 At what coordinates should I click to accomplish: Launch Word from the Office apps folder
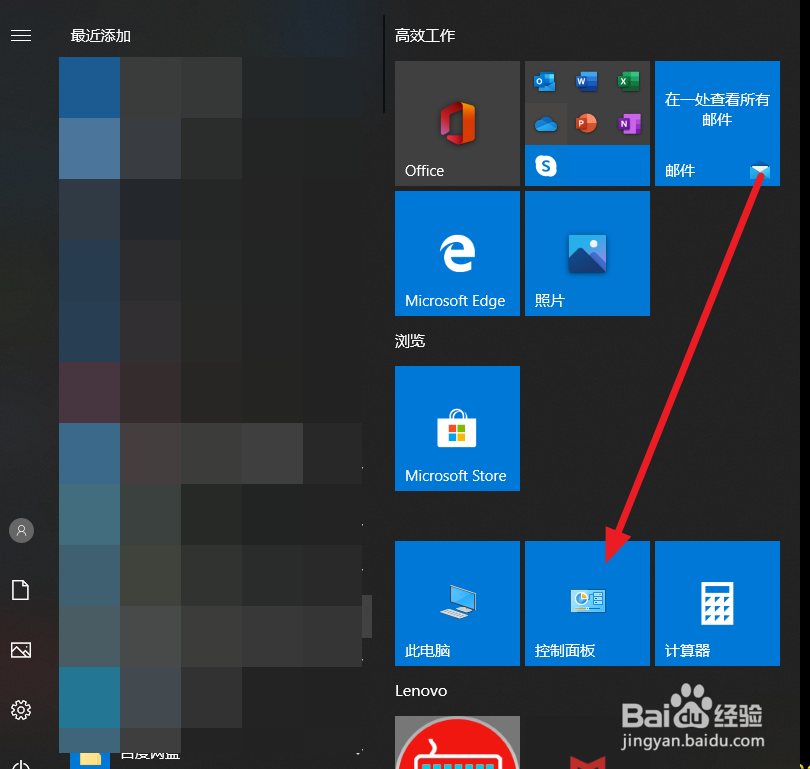[x=587, y=82]
